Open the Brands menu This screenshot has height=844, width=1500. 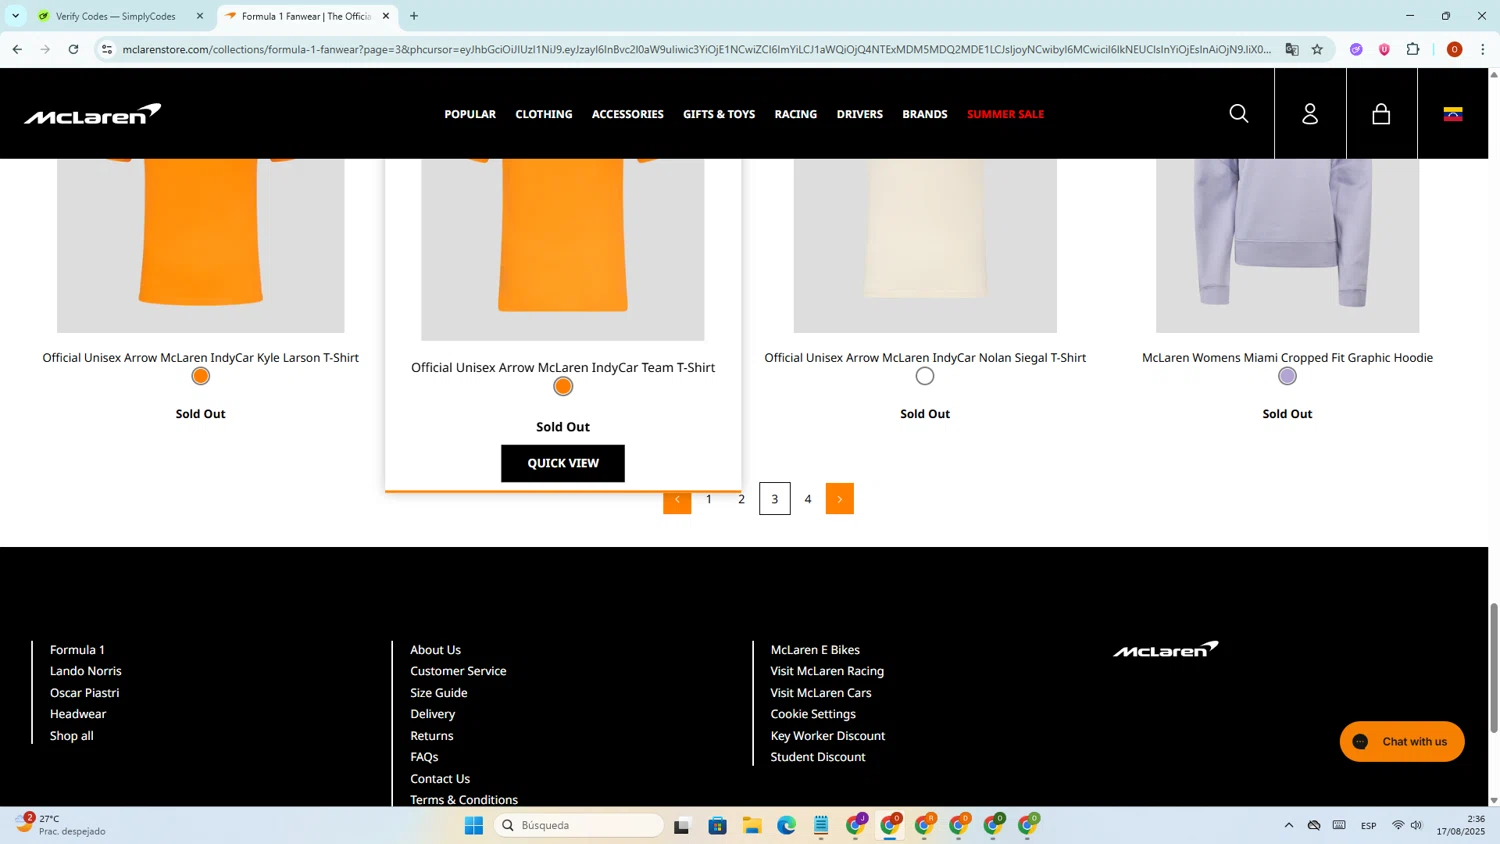[925, 114]
